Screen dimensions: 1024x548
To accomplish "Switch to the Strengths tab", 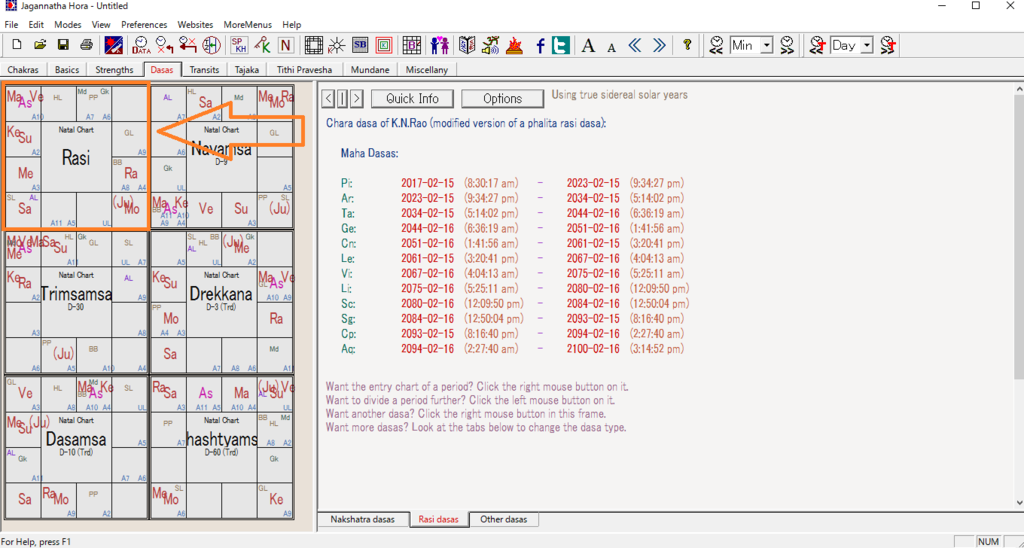I will (114, 69).
